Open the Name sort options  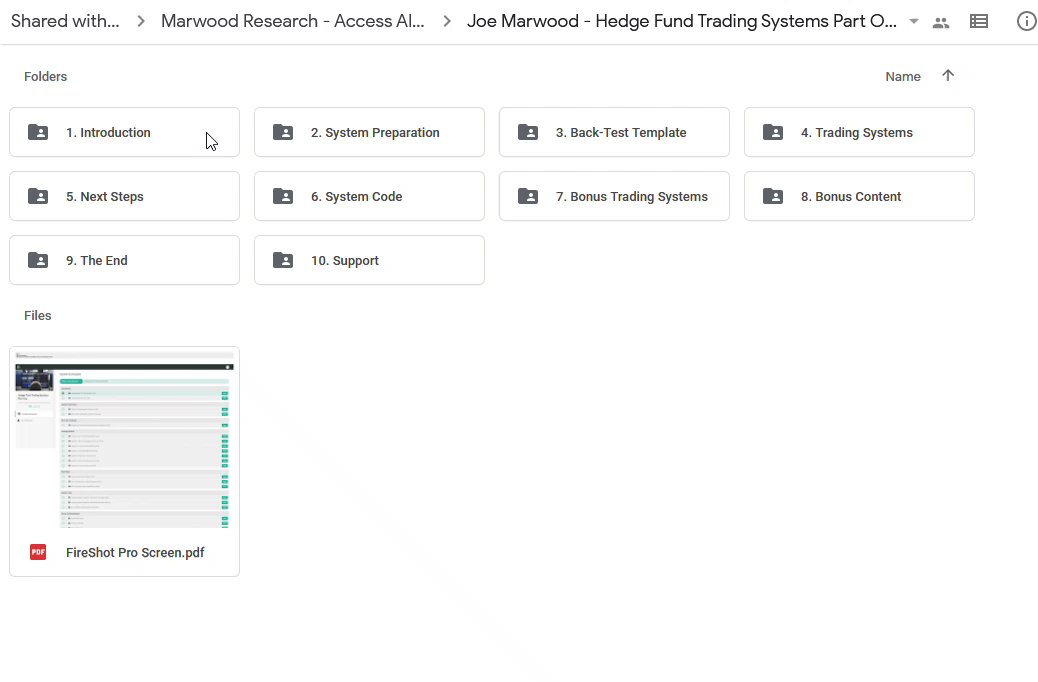pyautogui.click(x=902, y=76)
